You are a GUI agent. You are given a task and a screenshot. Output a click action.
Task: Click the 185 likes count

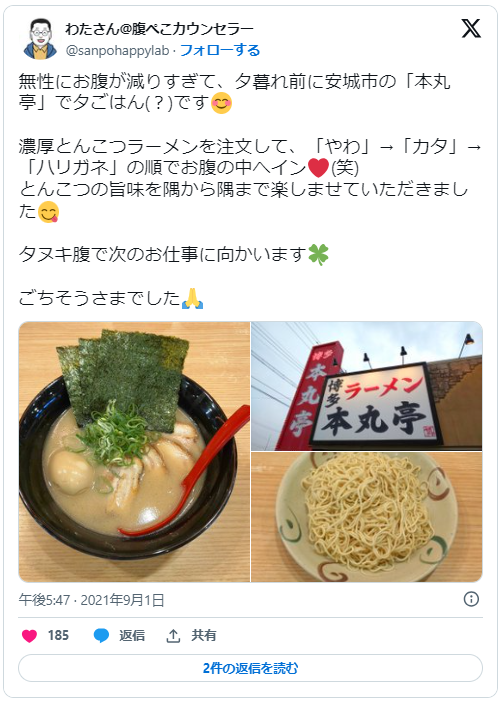coord(58,635)
